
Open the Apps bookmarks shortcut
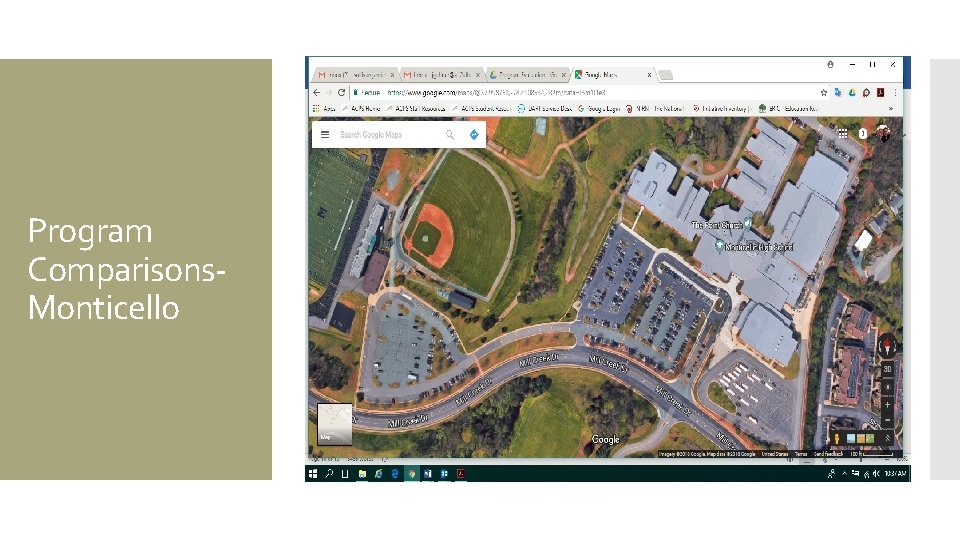click(x=324, y=108)
